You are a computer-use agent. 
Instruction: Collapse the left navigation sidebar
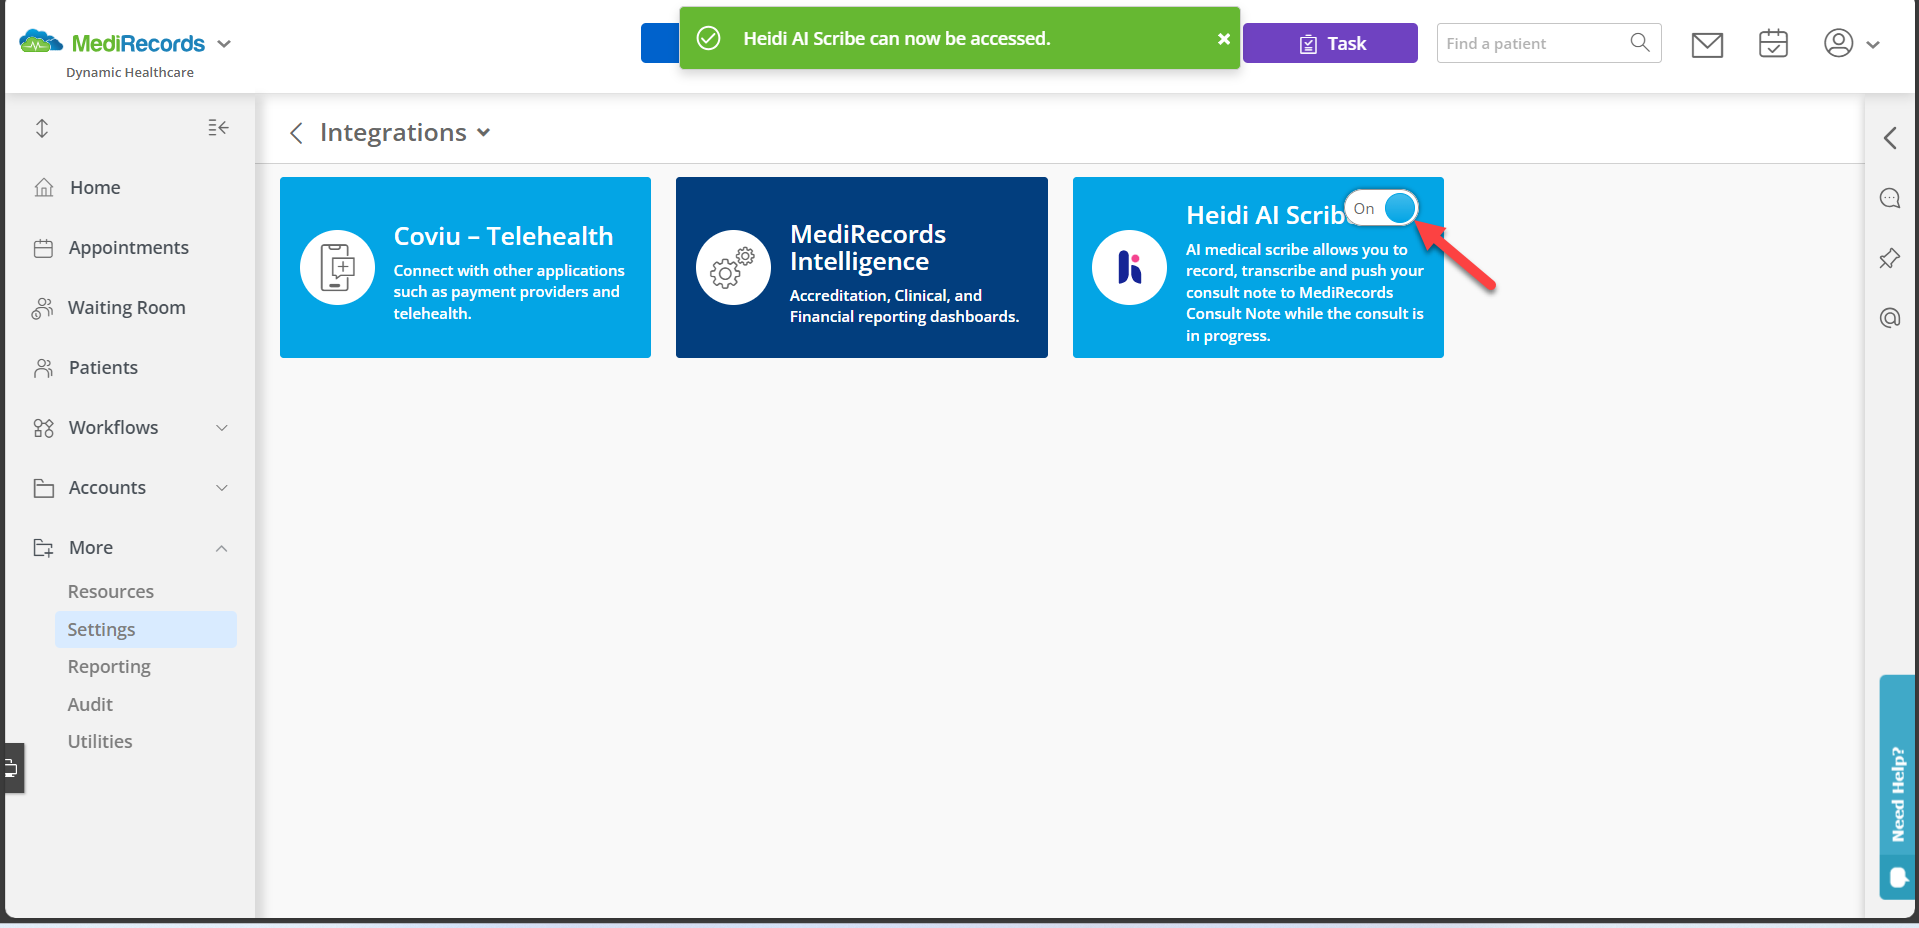click(x=218, y=128)
